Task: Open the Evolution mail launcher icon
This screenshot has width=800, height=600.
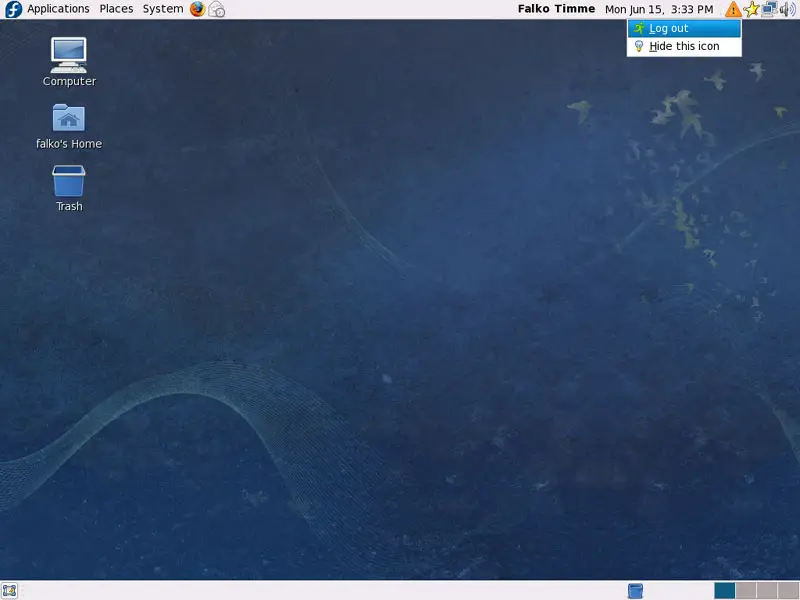Action: [x=216, y=9]
